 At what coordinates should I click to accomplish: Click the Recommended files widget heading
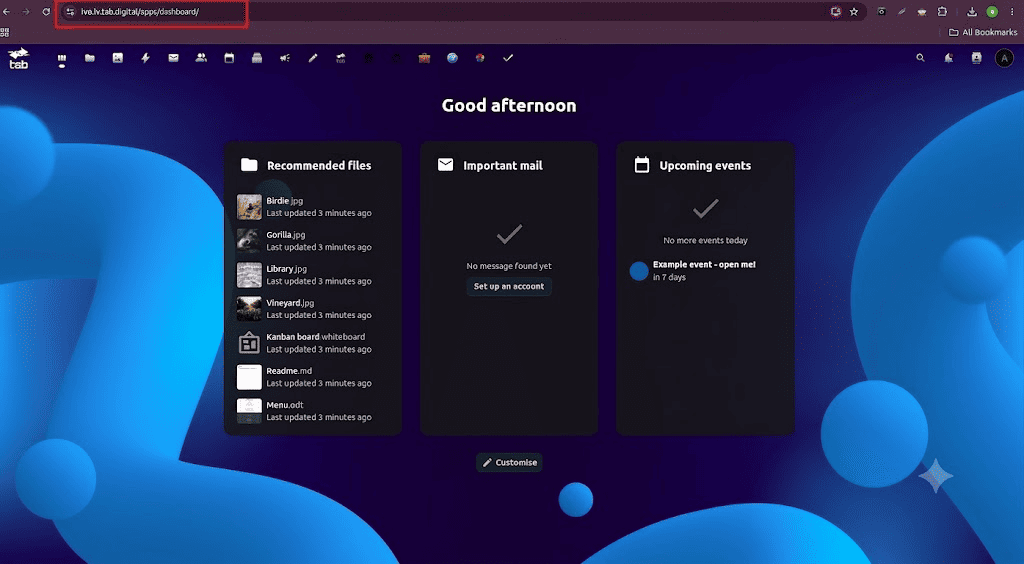tap(319, 166)
